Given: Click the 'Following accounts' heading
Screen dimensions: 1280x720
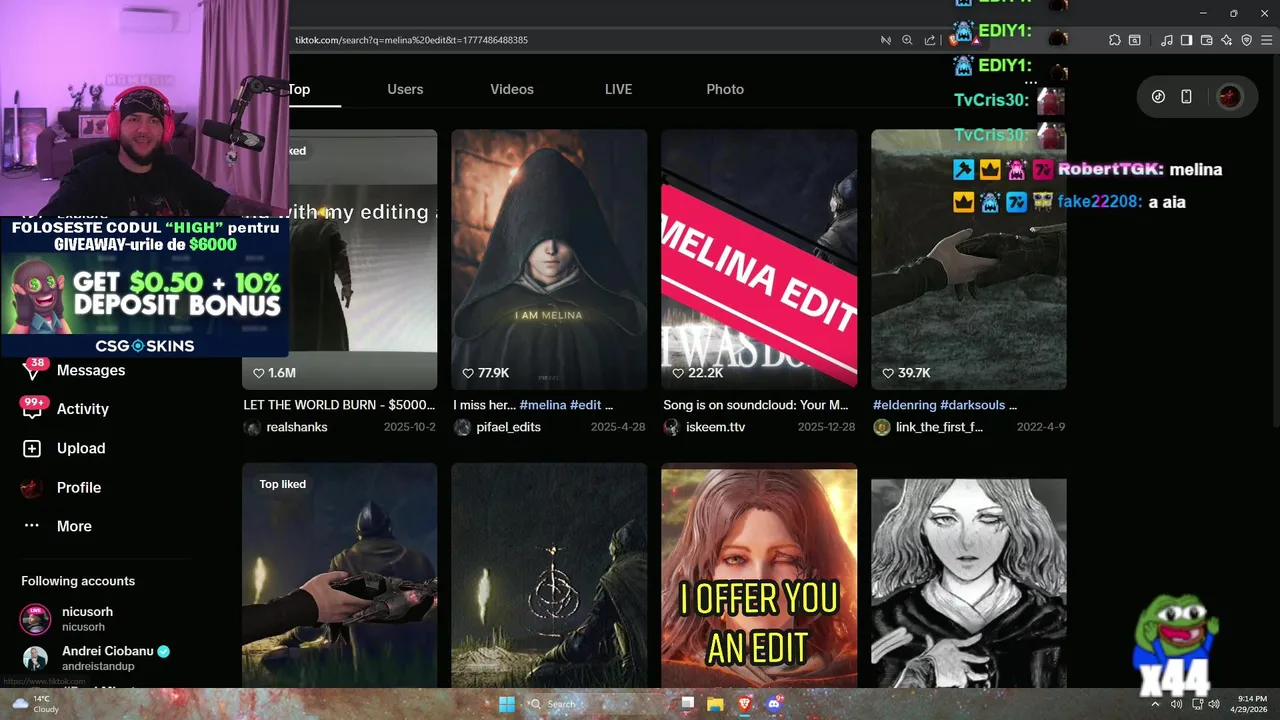Looking at the screenshot, I should 78,581.
